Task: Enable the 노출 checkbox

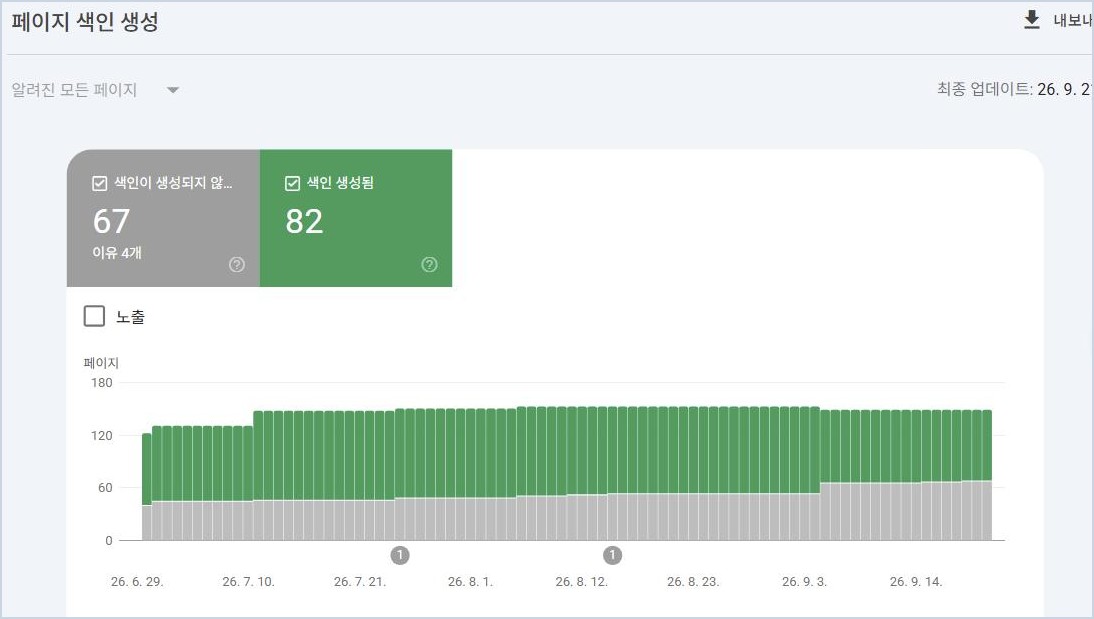Action: click(94, 316)
